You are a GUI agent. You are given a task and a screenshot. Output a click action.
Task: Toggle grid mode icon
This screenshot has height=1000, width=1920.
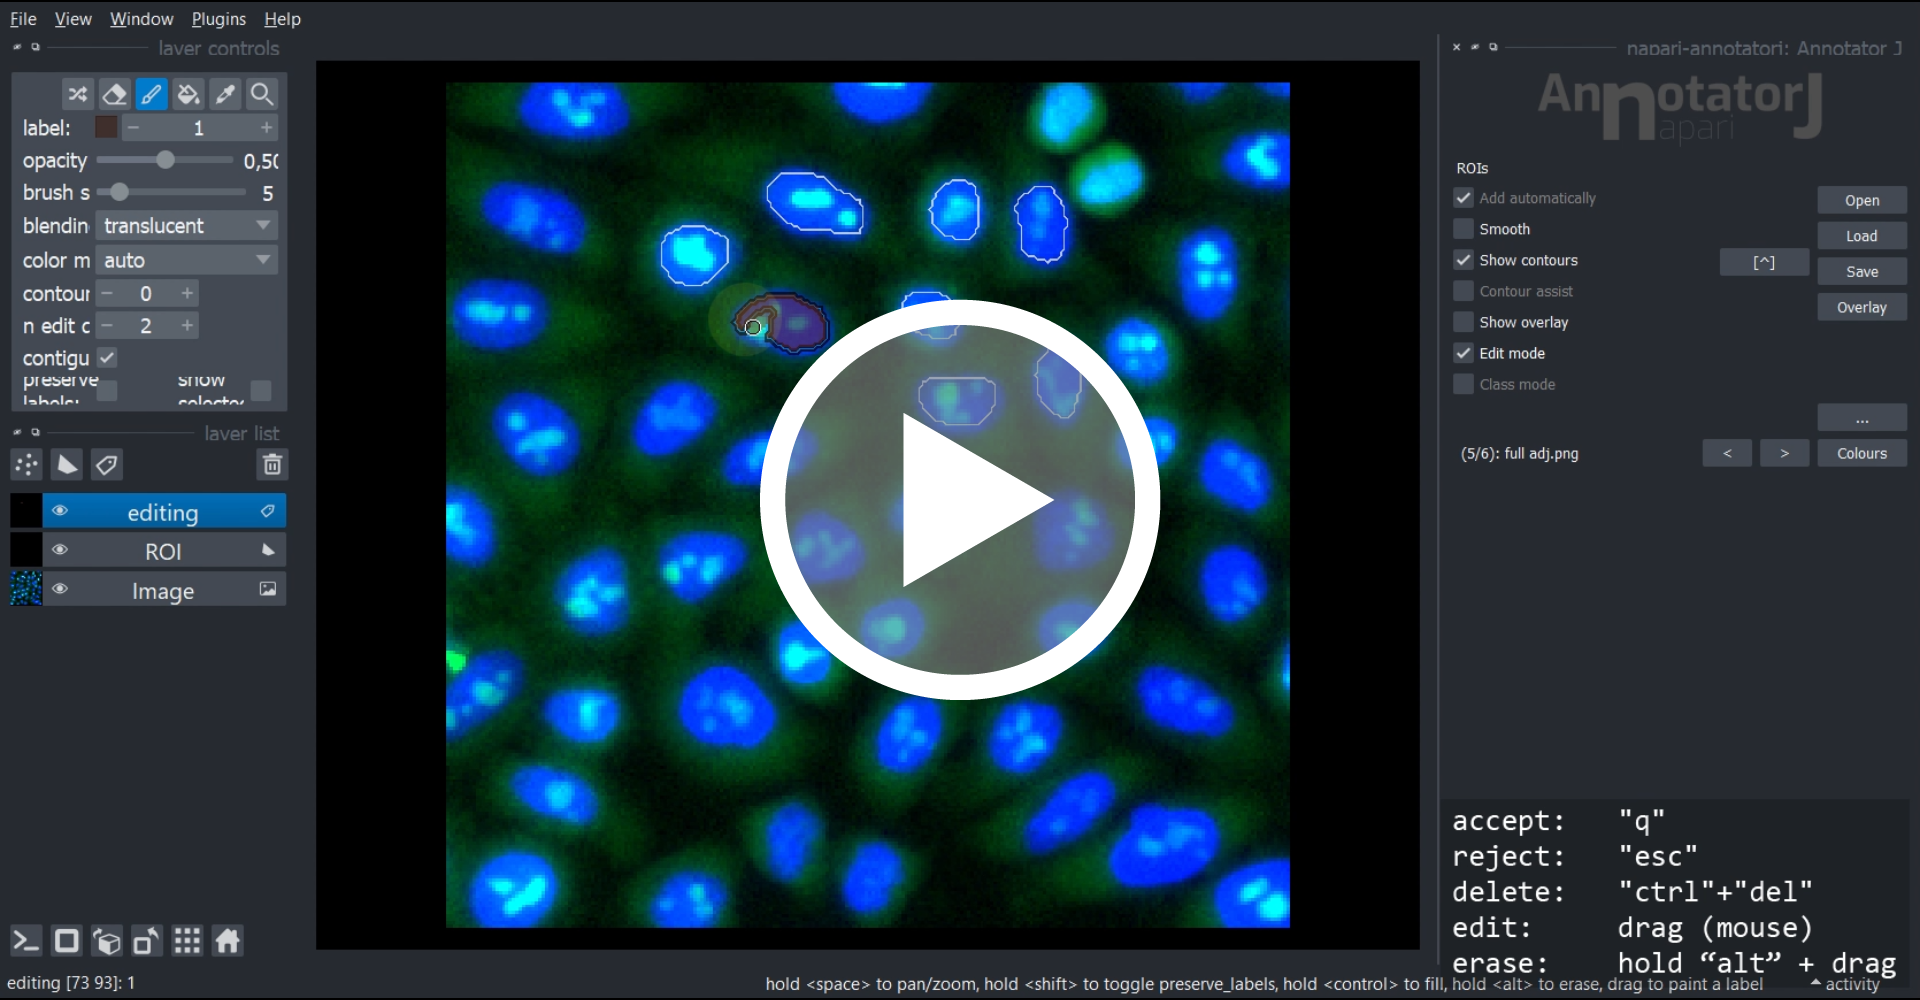click(x=187, y=941)
